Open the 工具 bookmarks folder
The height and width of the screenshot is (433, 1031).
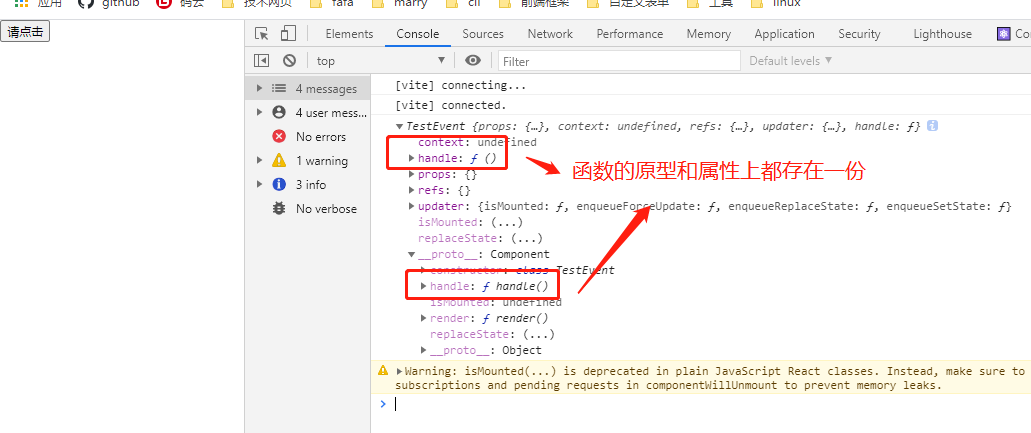pos(711,4)
